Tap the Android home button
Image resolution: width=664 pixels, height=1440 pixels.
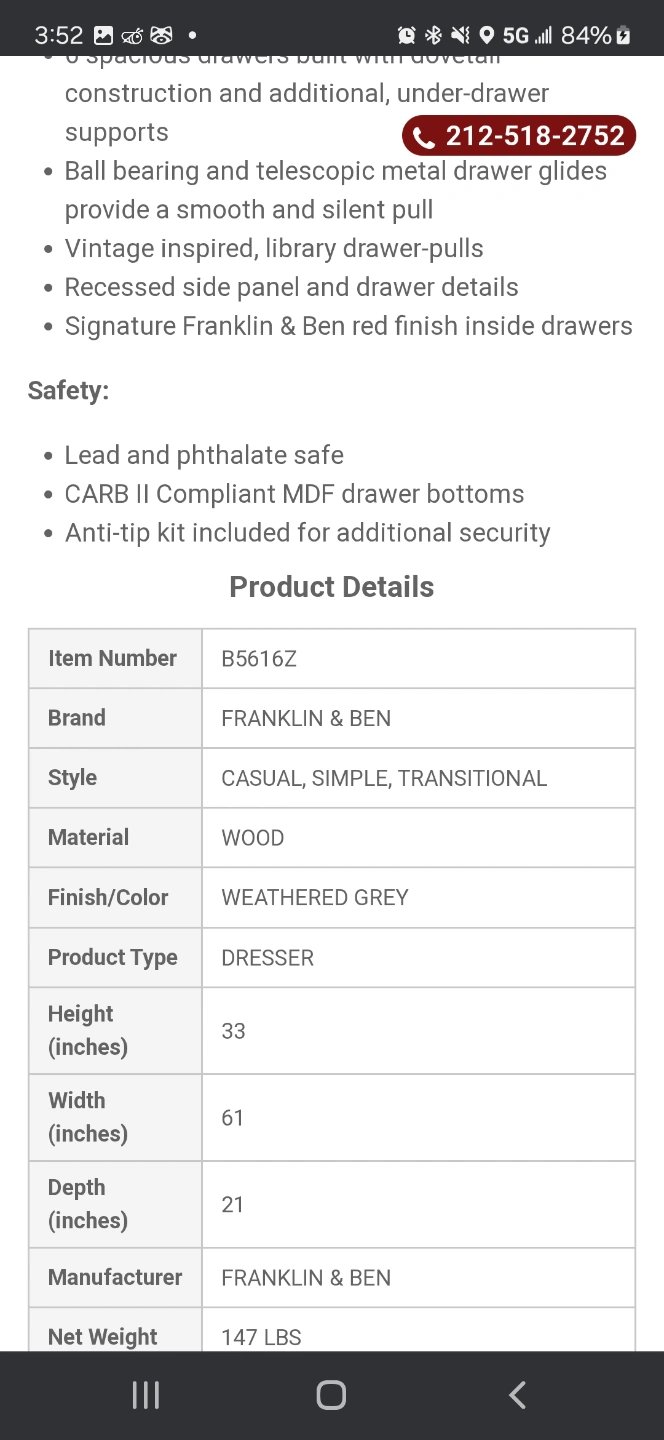click(x=331, y=1395)
